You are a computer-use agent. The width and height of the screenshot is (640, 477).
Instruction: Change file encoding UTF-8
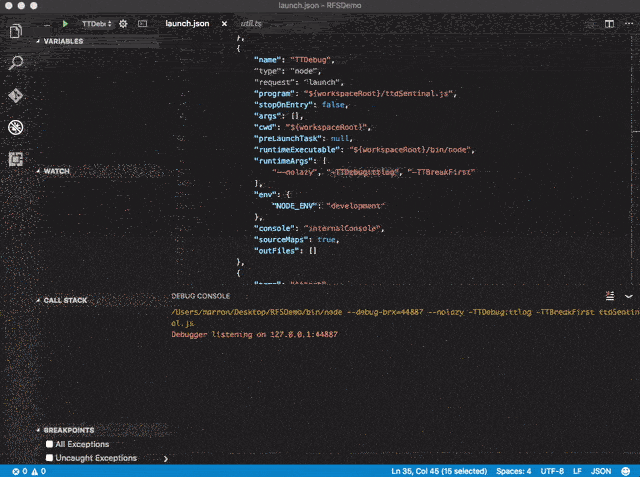552,471
